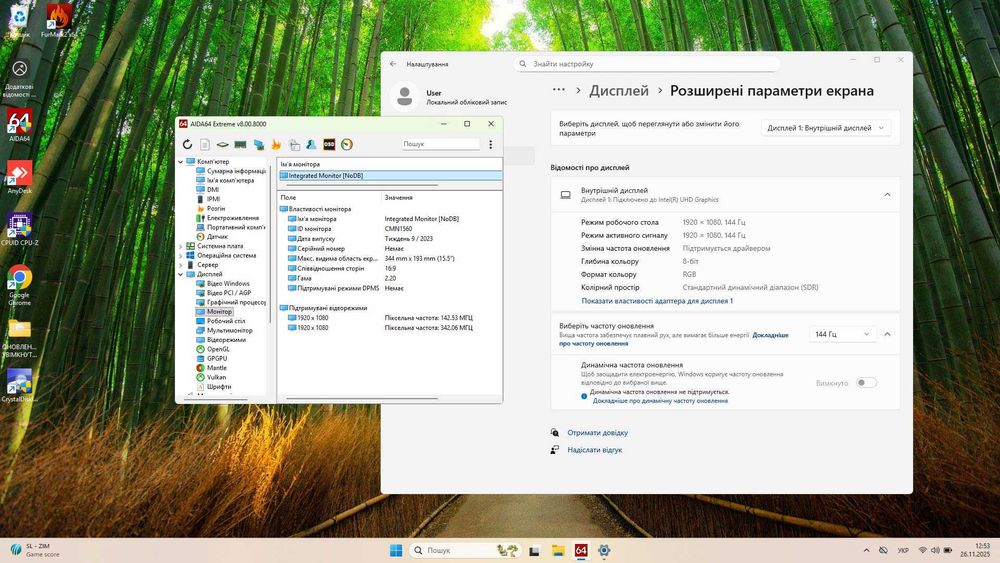
Task: Launch the AIDA64 flame stability test icon
Action: (276, 145)
